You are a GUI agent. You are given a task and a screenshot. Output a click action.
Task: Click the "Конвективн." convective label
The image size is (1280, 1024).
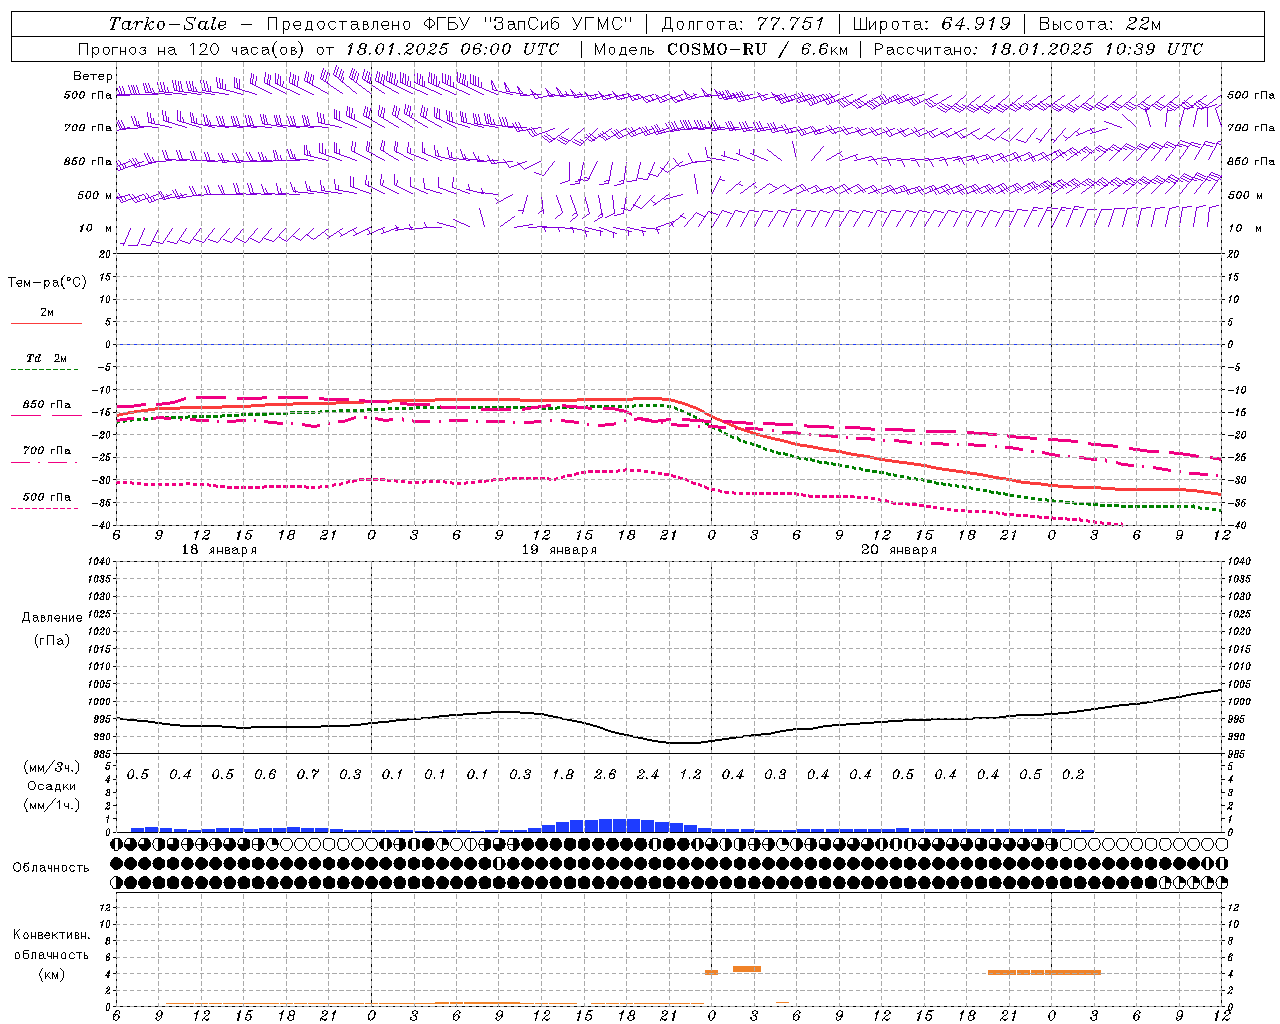coord(51,935)
